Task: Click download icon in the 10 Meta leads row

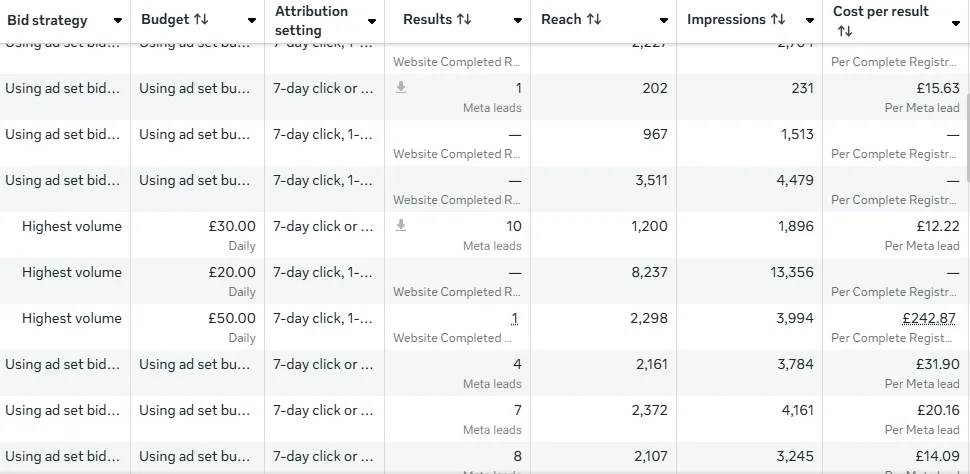Action: [x=401, y=226]
